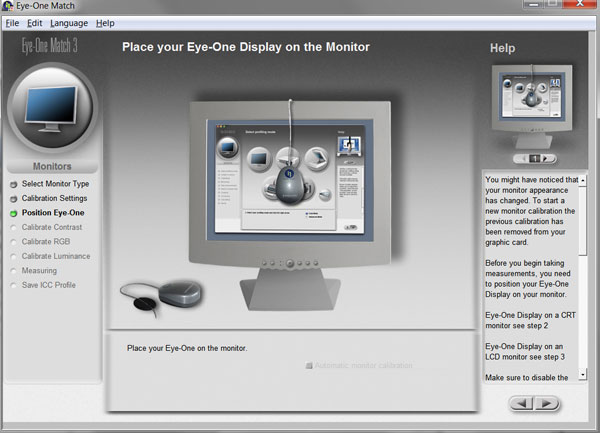600x433 pixels.
Task: Enable the Automatic monitor calibration checkbox
Action: point(309,366)
